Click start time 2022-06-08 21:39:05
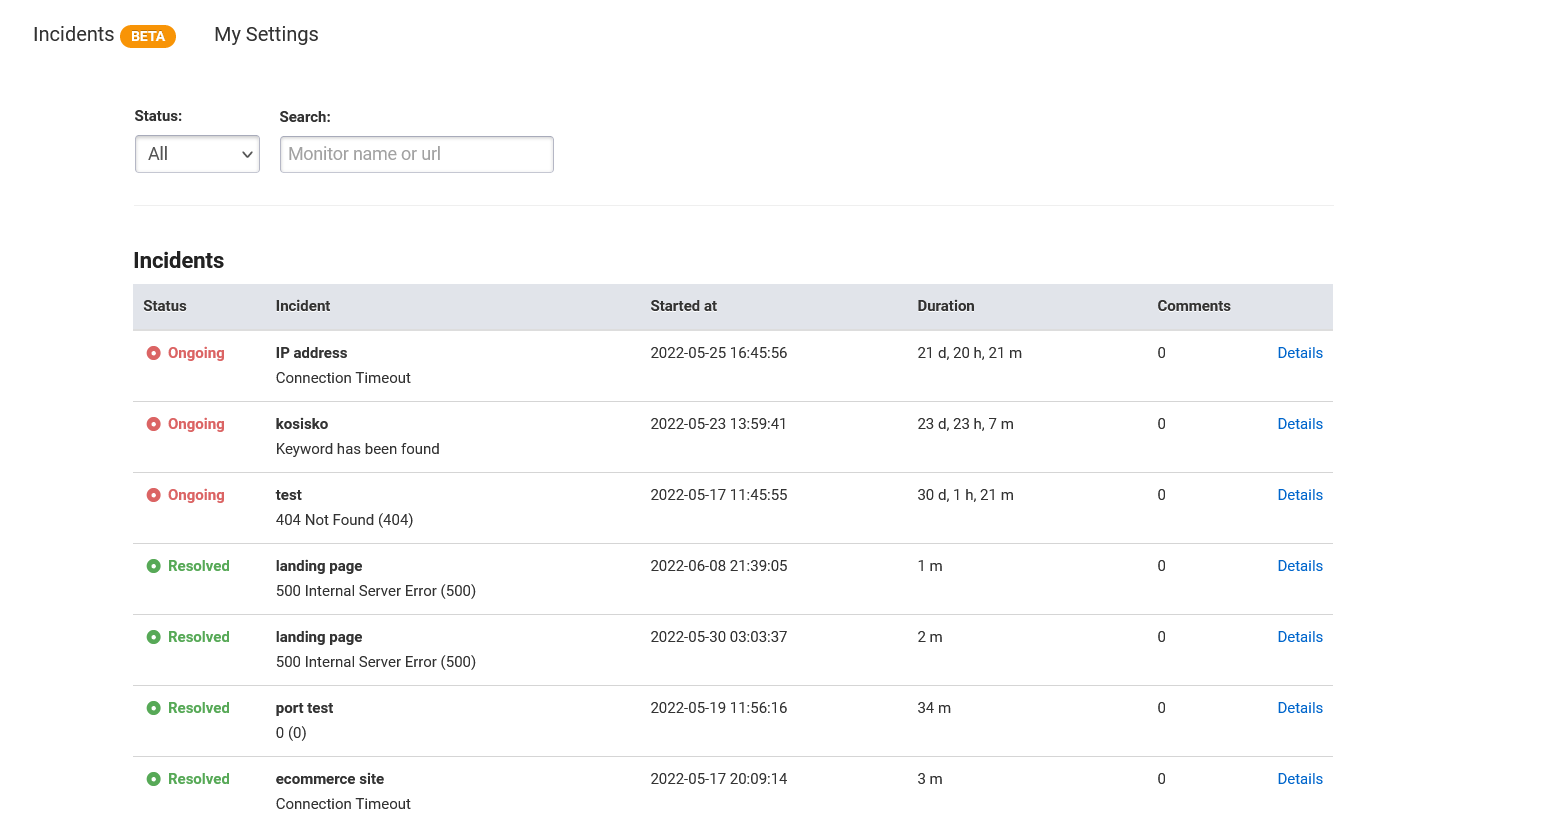Screen dimensions: 1541x827 719,566
